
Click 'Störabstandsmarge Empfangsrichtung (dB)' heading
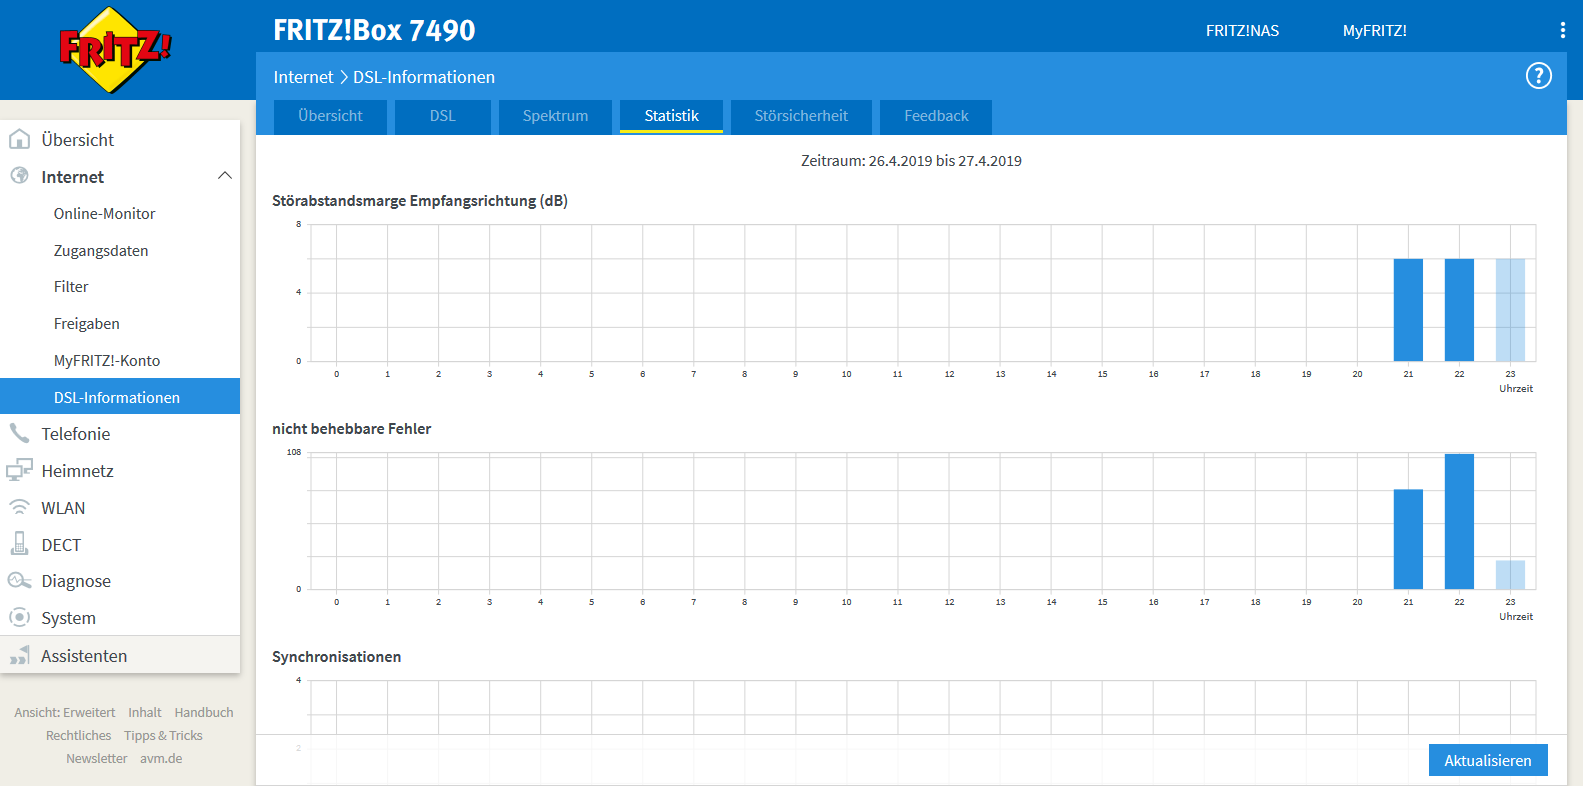(x=420, y=200)
